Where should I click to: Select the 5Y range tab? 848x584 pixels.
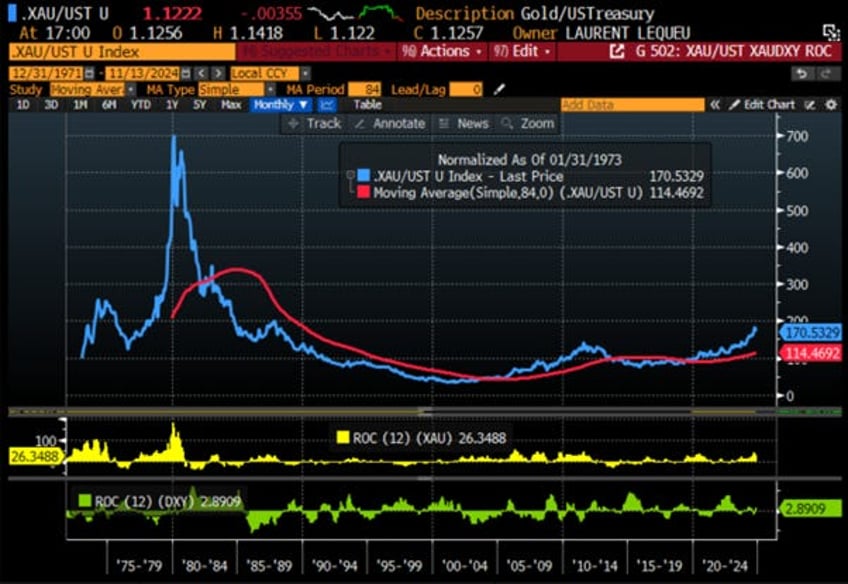click(200, 105)
